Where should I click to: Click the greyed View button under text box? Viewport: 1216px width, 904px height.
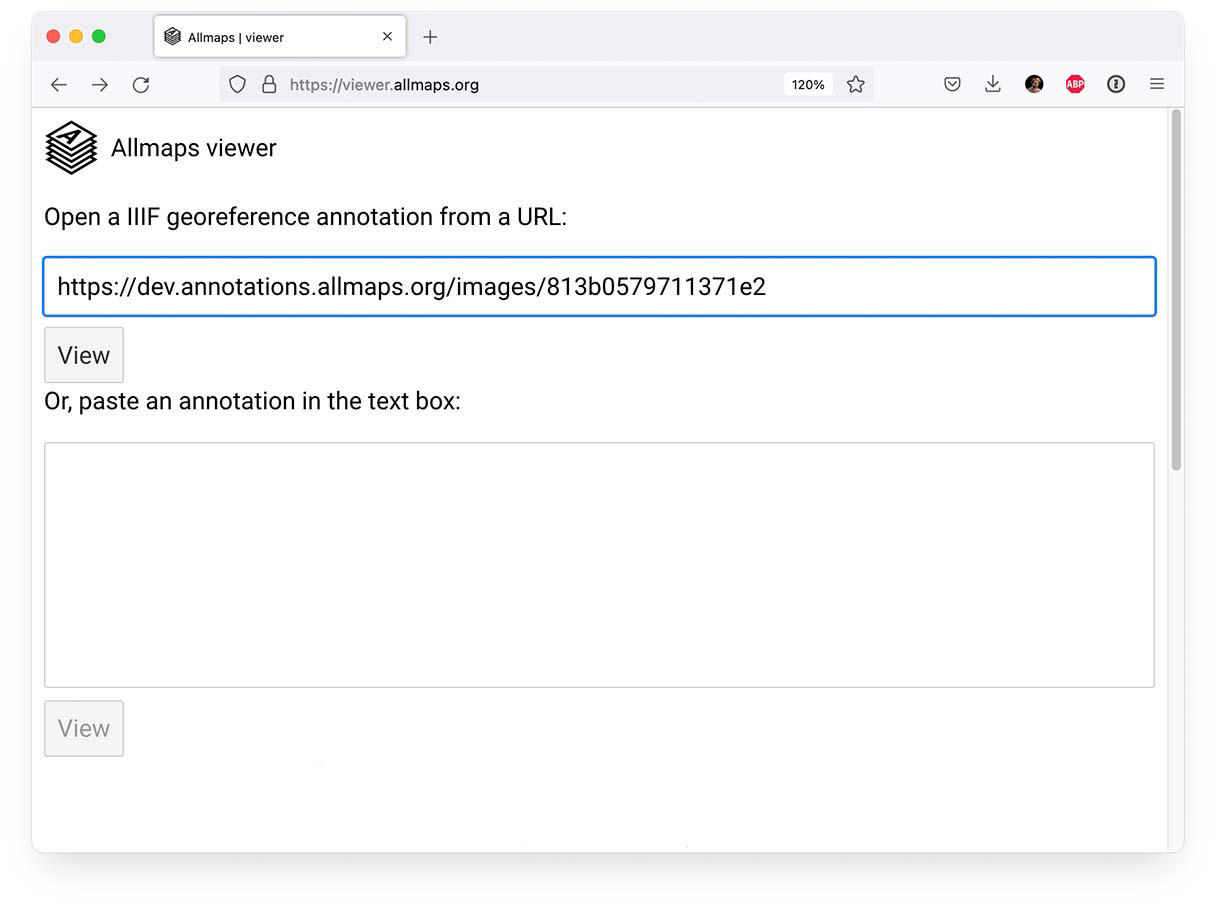pyautogui.click(x=84, y=728)
